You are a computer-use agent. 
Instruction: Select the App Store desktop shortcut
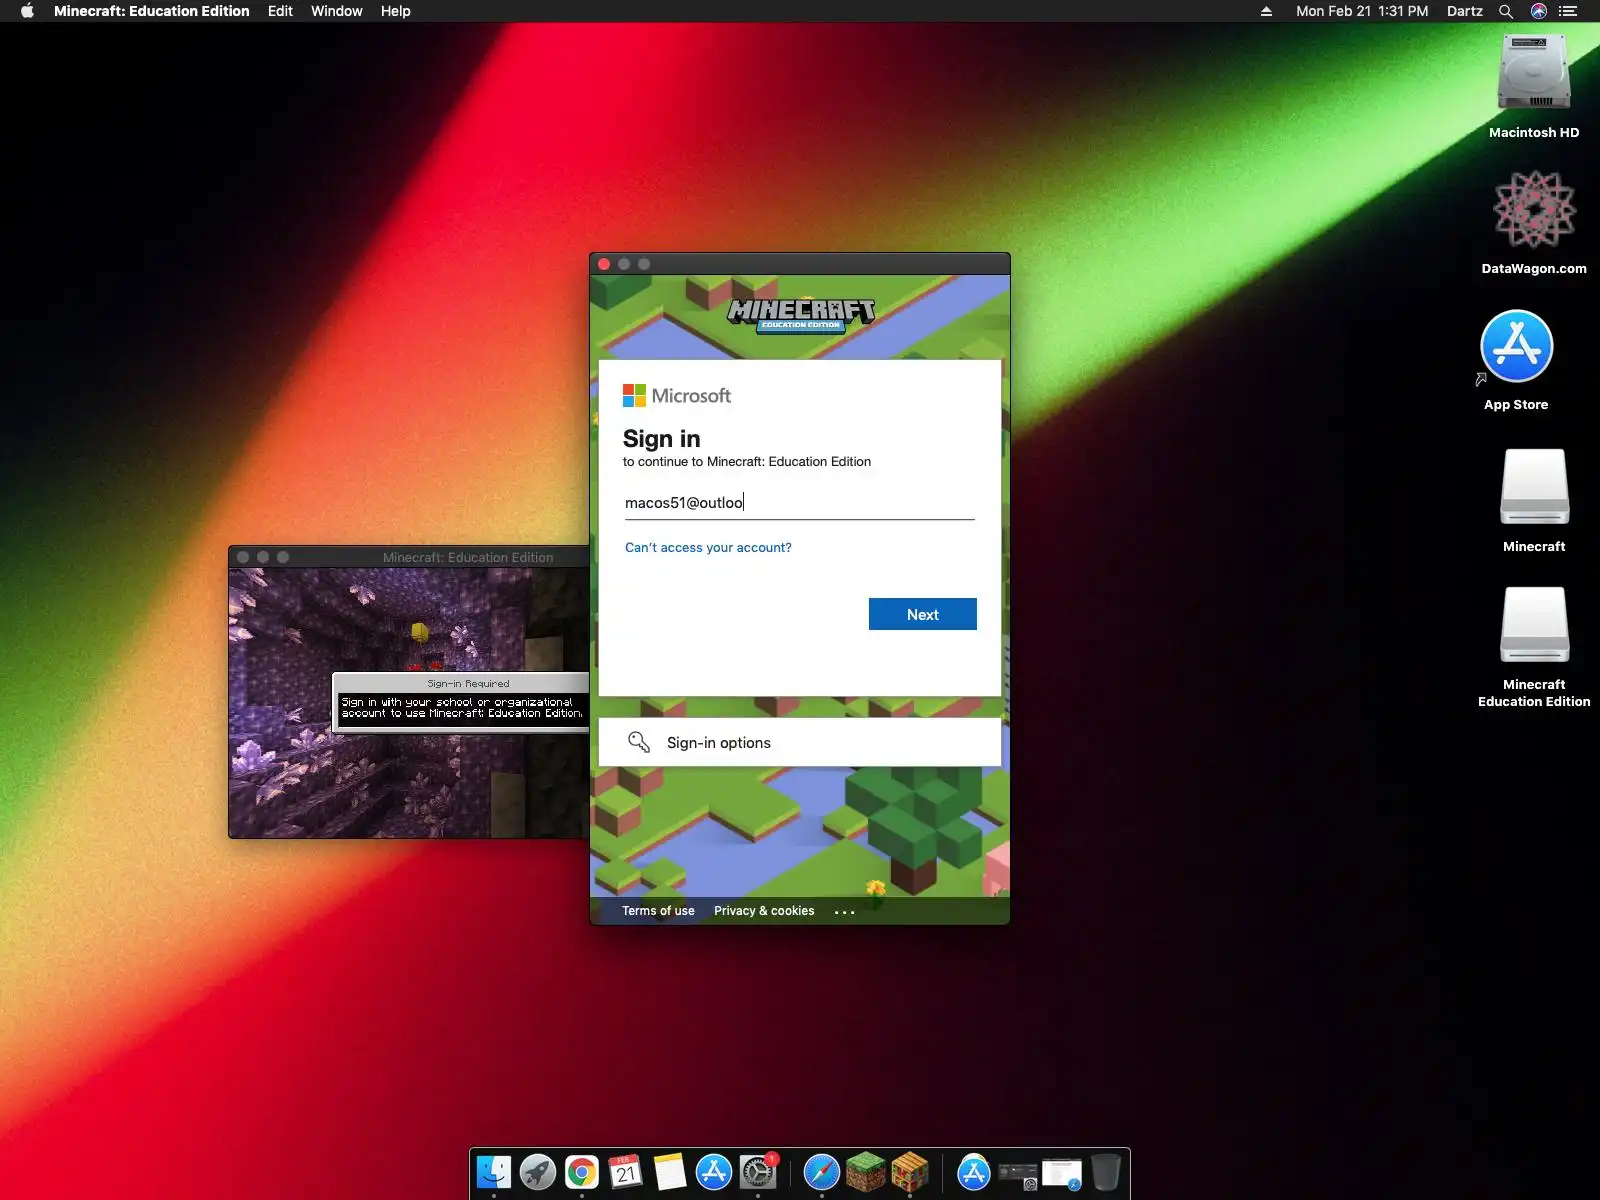1516,346
